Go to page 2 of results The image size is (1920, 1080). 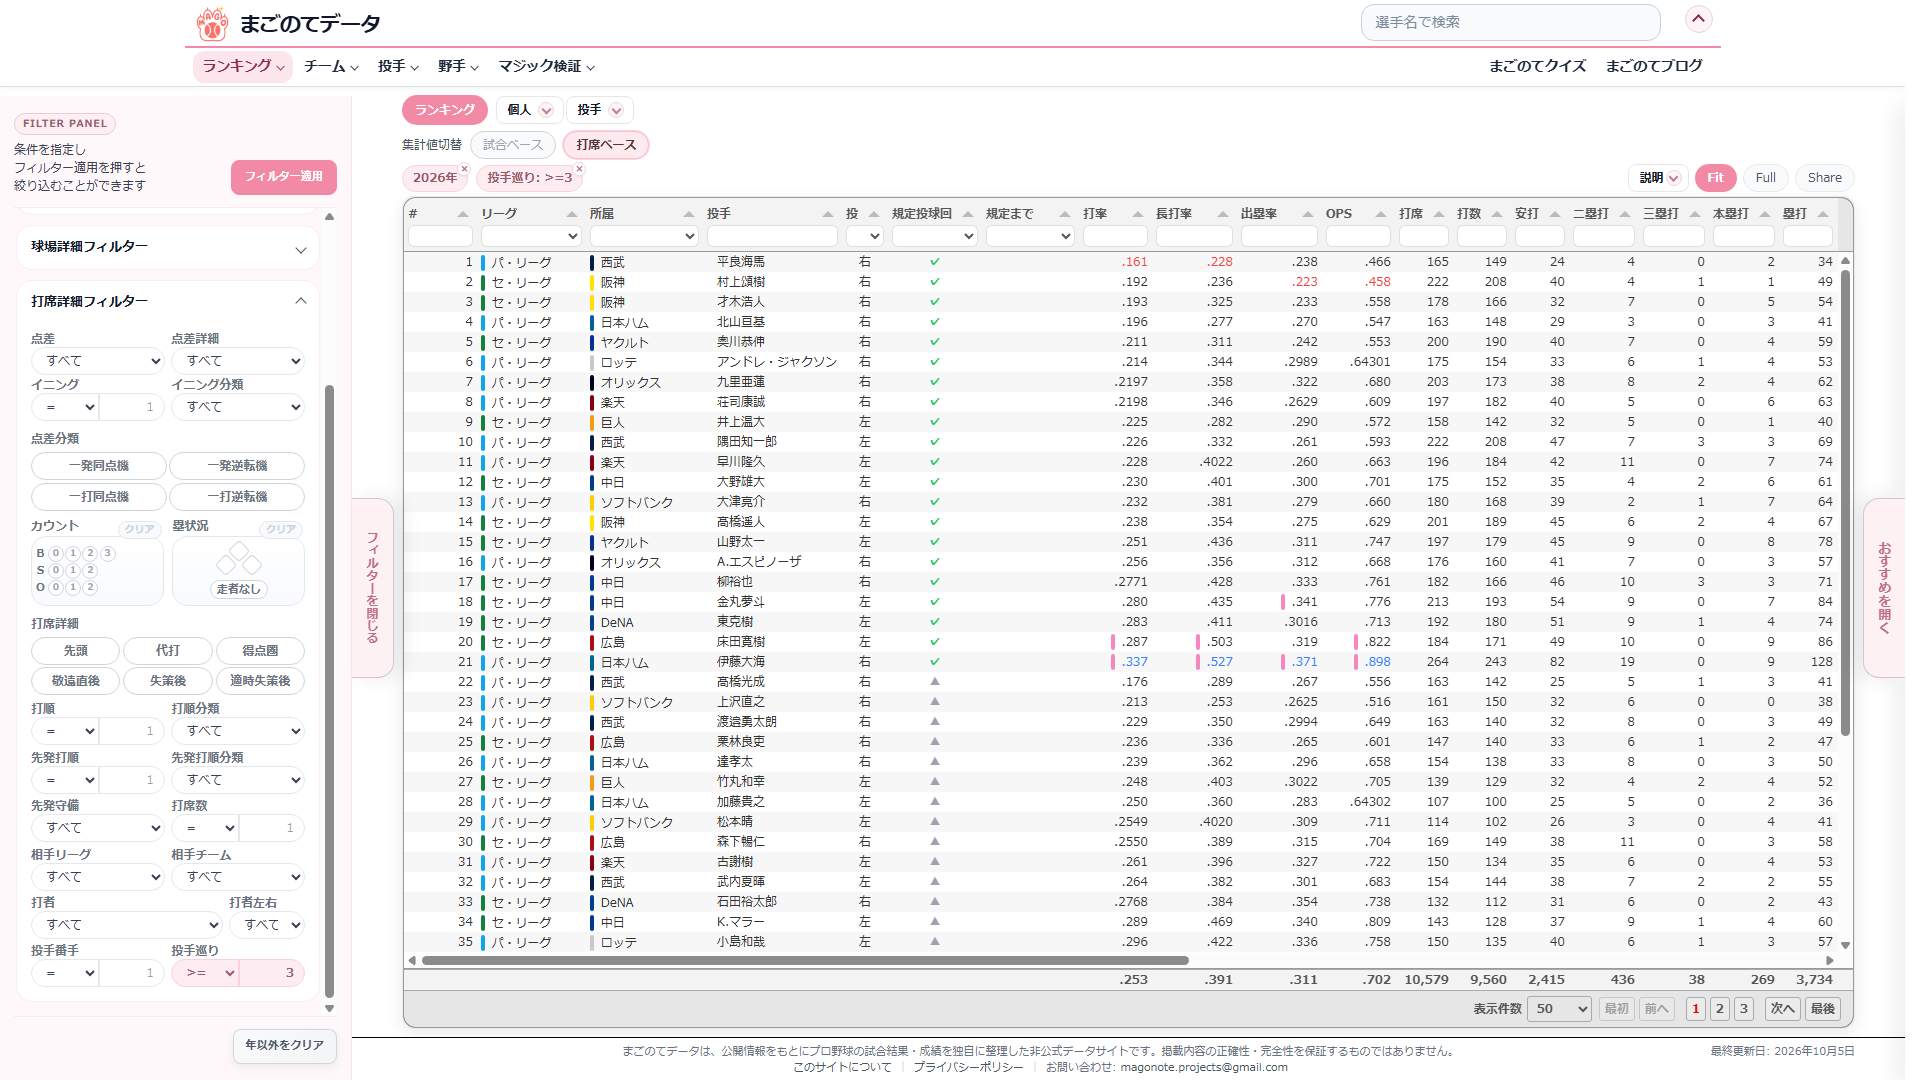[x=1720, y=1009]
